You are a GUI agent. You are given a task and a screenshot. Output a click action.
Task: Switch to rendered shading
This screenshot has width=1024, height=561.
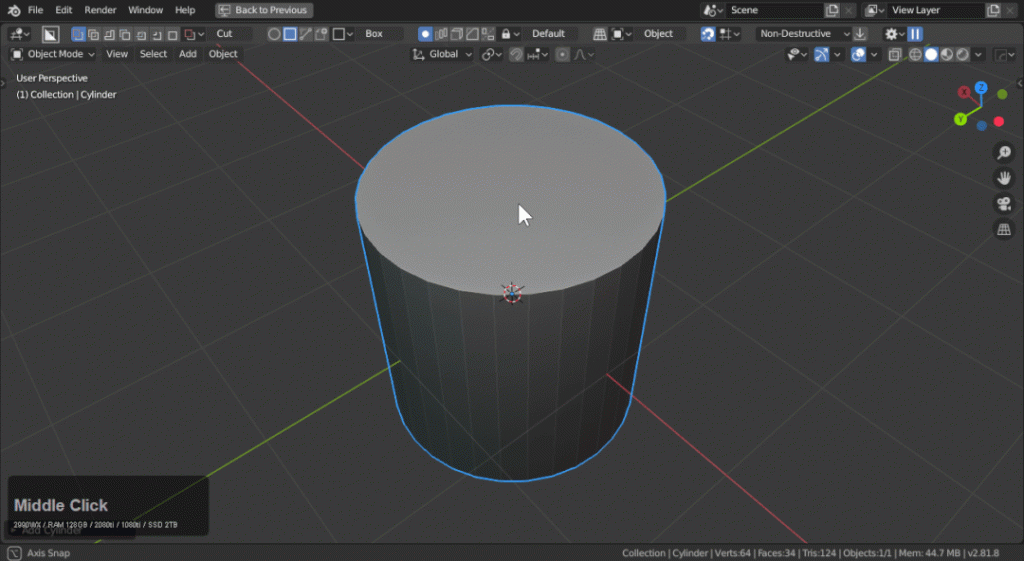pyautogui.click(x=963, y=54)
